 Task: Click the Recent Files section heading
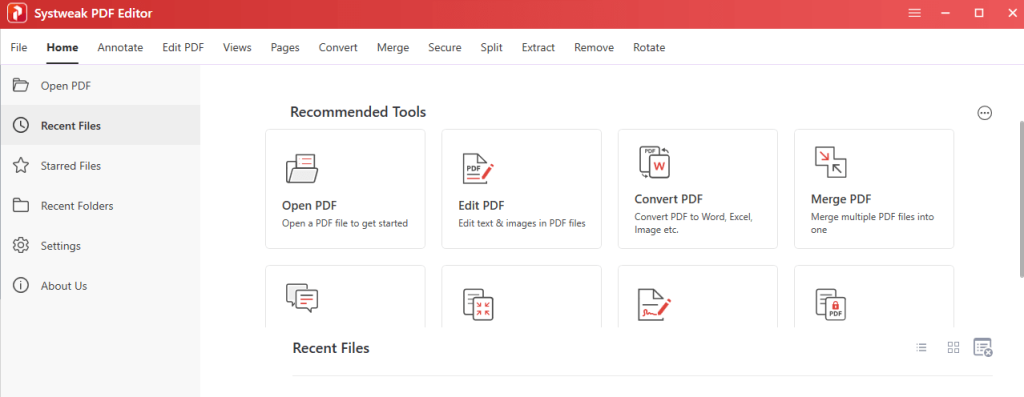click(331, 348)
